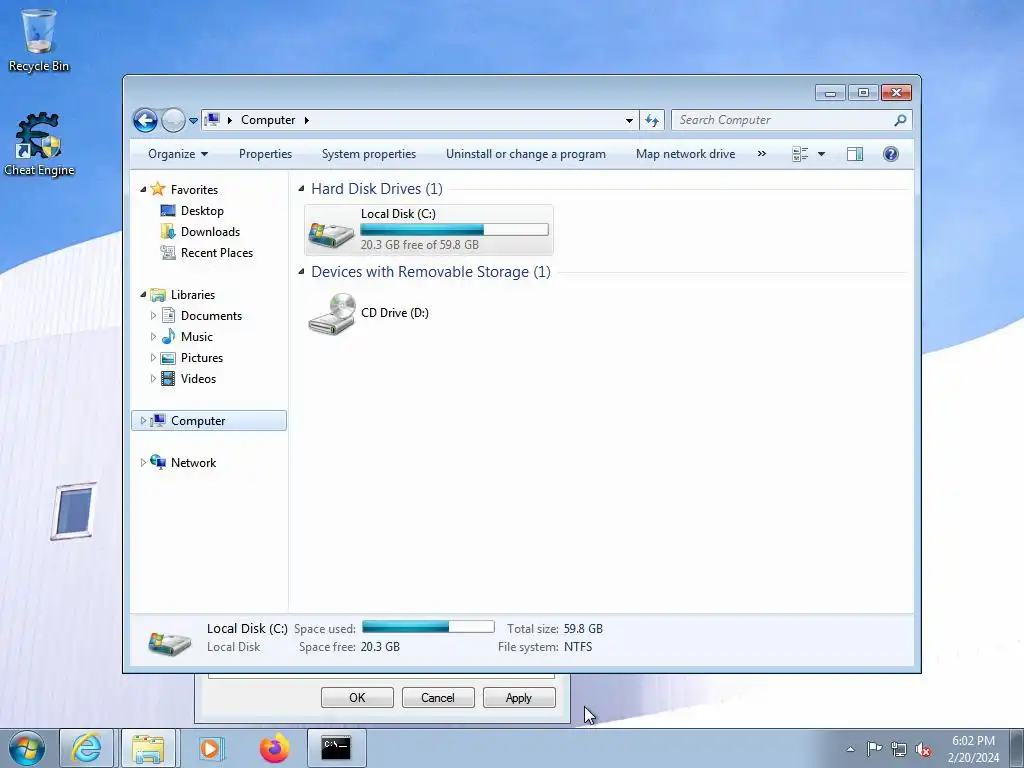Image resolution: width=1024 pixels, height=768 pixels.
Task: Click the greyed Forward navigation button
Action: (x=173, y=120)
